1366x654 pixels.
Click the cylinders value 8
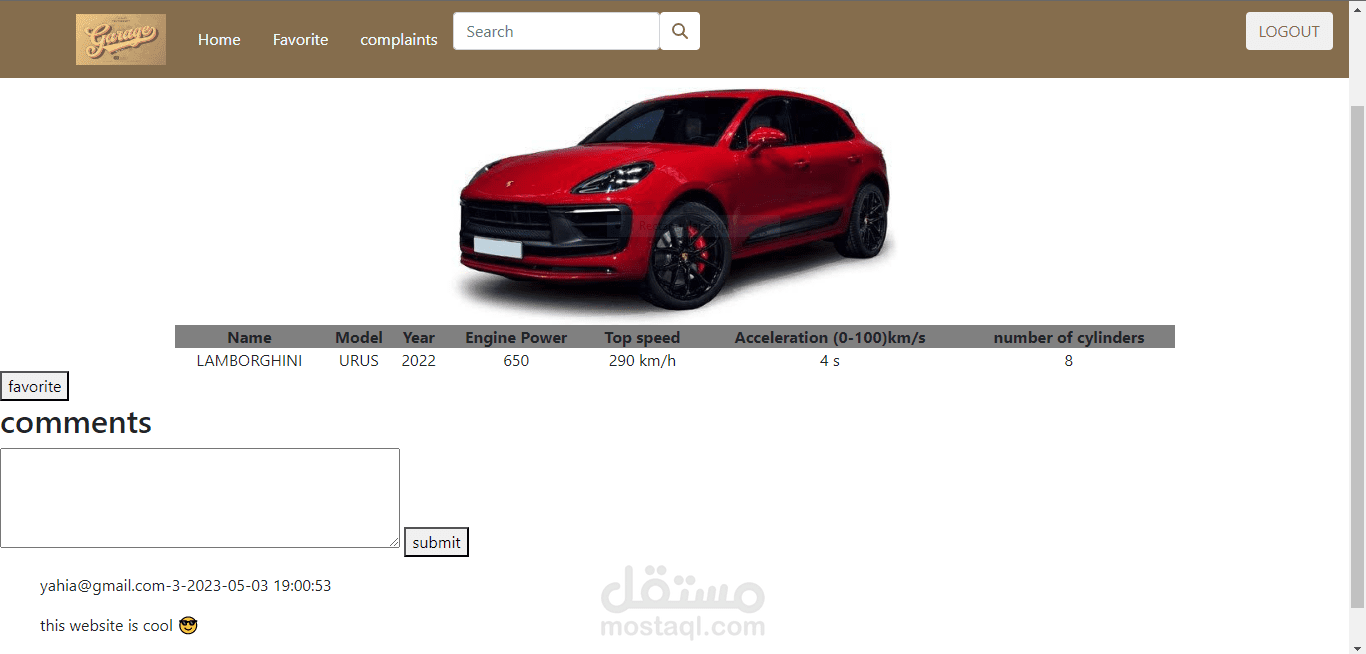1069,361
